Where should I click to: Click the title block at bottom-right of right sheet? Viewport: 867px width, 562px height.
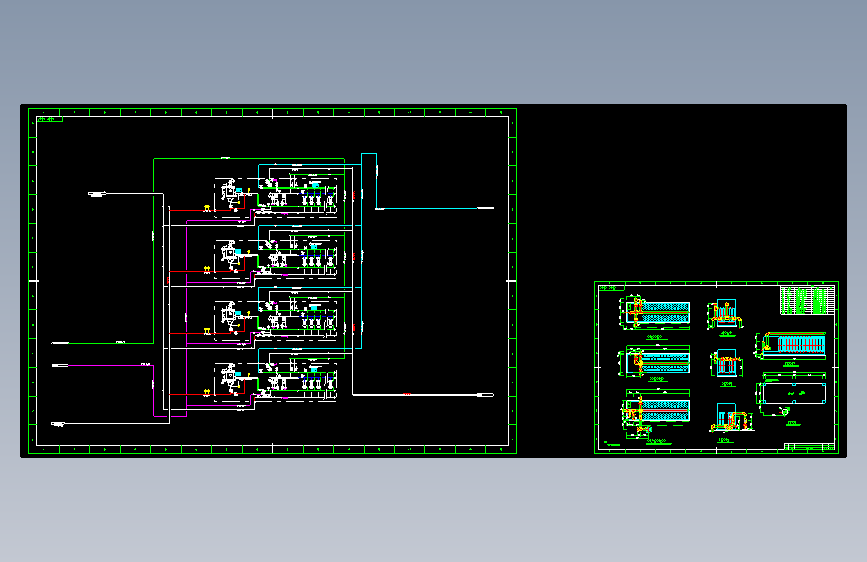[x=809, y=446]
